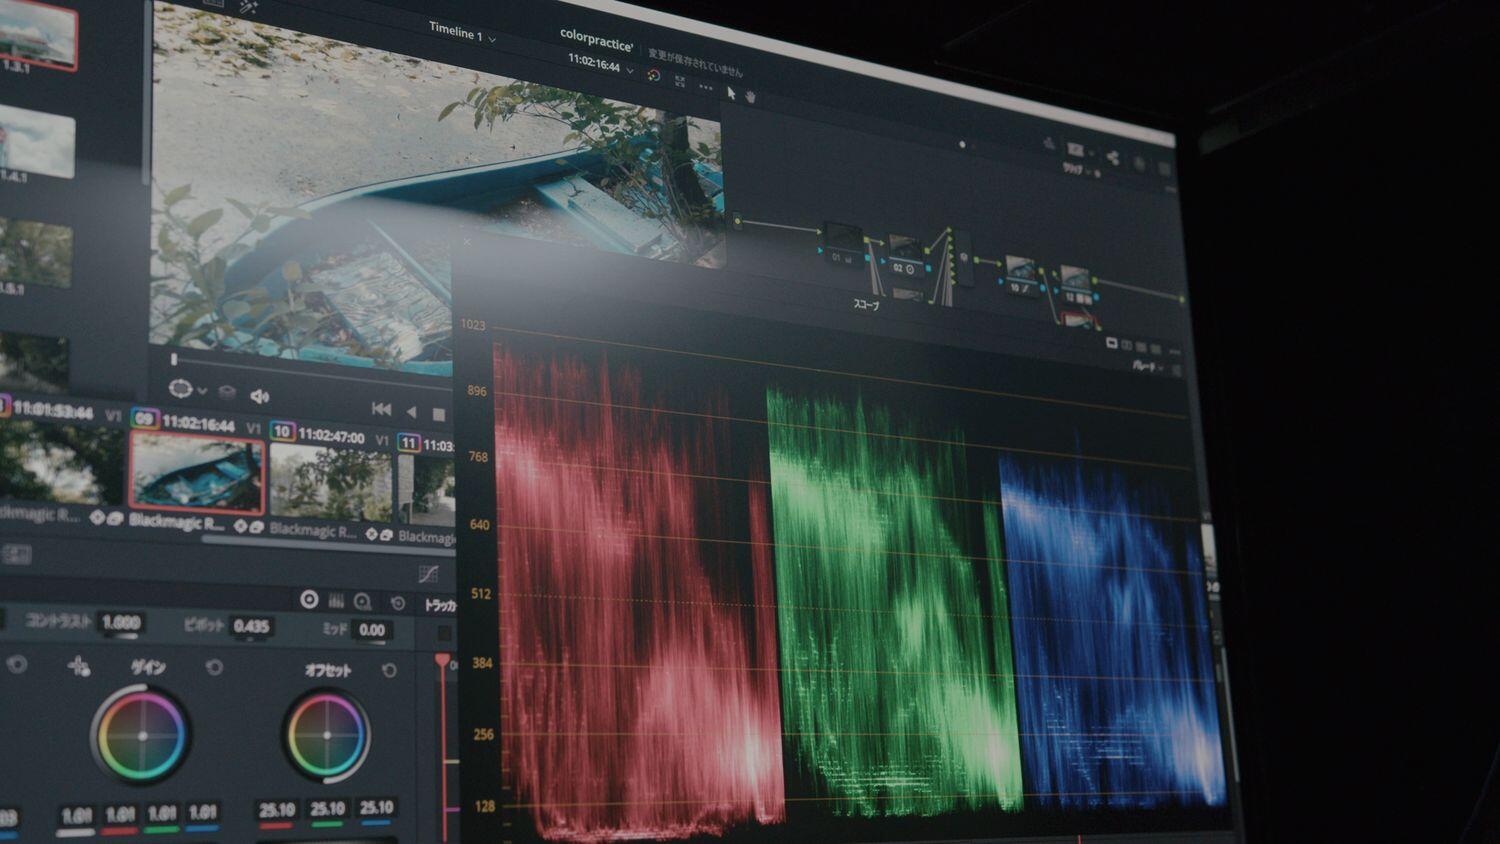Image resolution: width=1500 pixels, height=844 pixels.
Task: Select two-scope layout icon
Action: tap(1127, 345)
